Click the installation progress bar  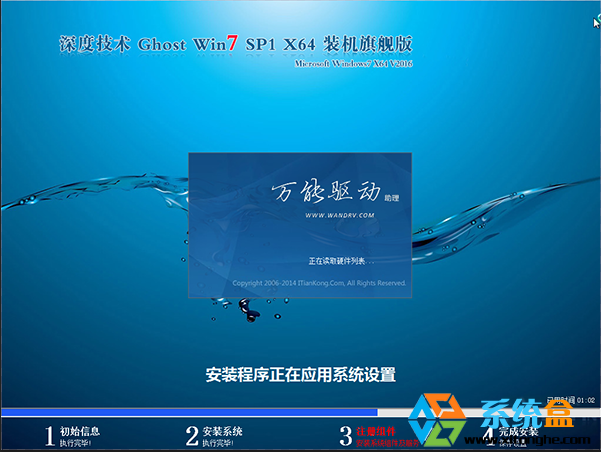(x=300, y=413)
